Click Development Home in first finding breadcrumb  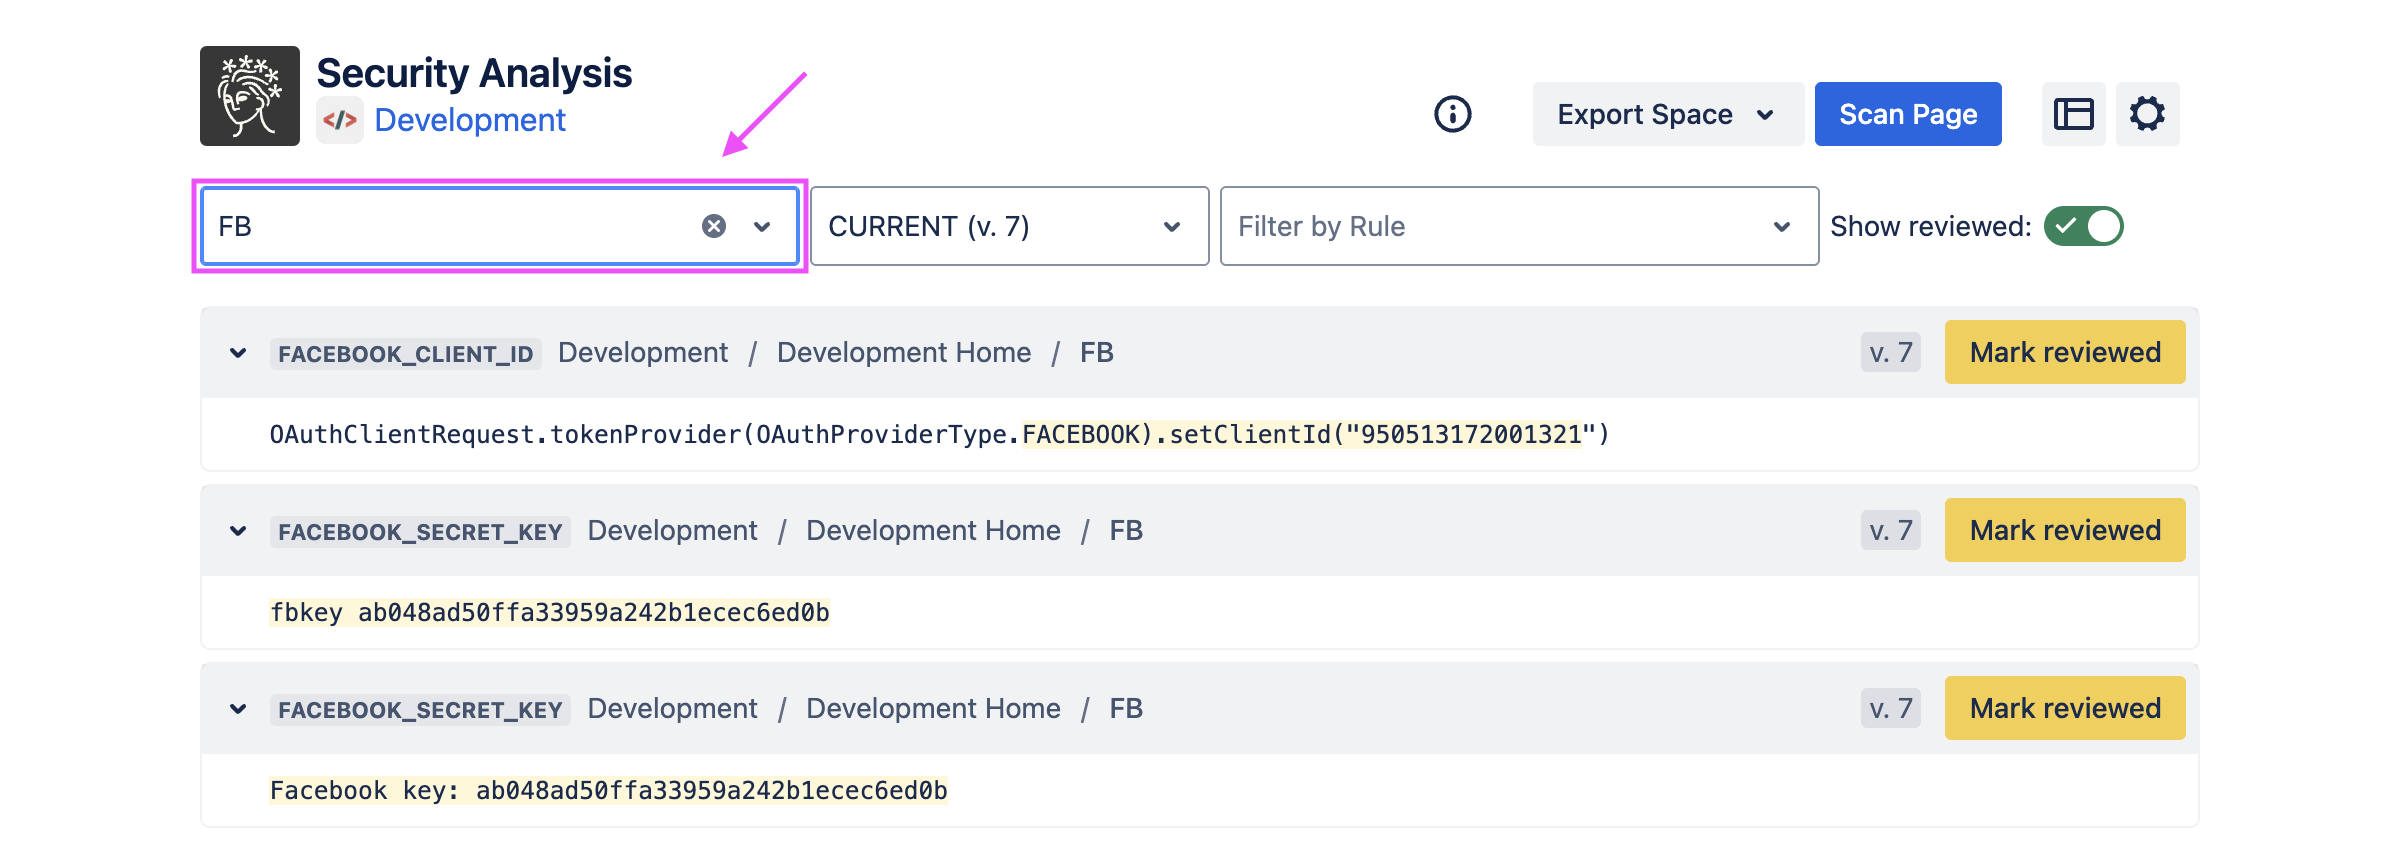903,352
